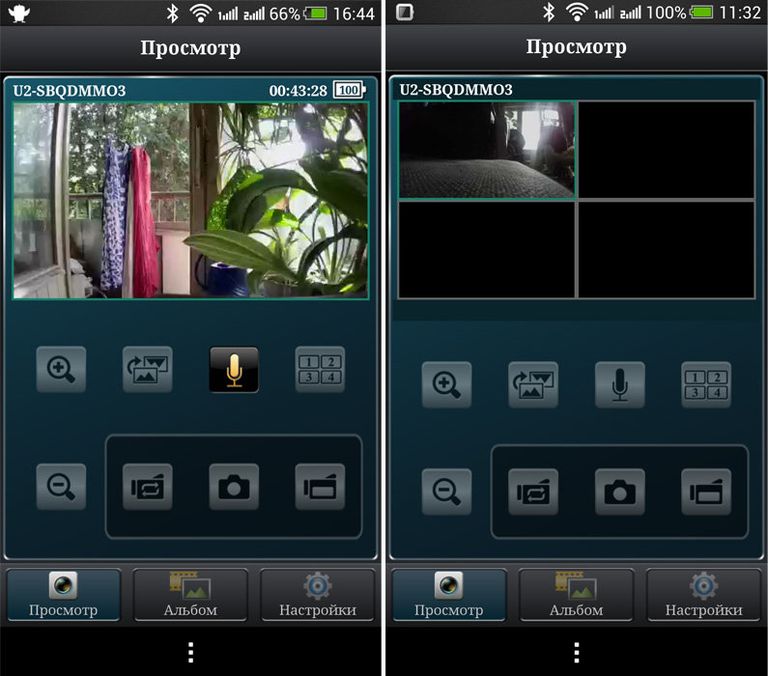This screenshot has width=768, height=676.
Task: Tap notification icon at left status bar corner
Action: click(19, 13)
